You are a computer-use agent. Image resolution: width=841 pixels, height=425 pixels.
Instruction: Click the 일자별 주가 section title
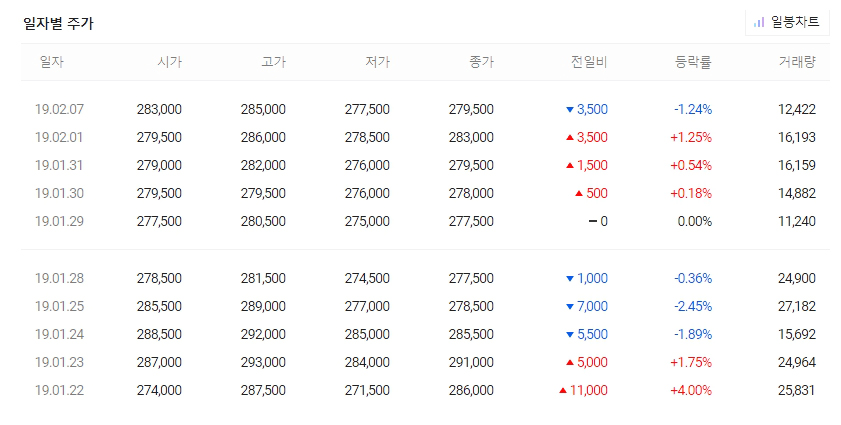click(x=58, y=24)
